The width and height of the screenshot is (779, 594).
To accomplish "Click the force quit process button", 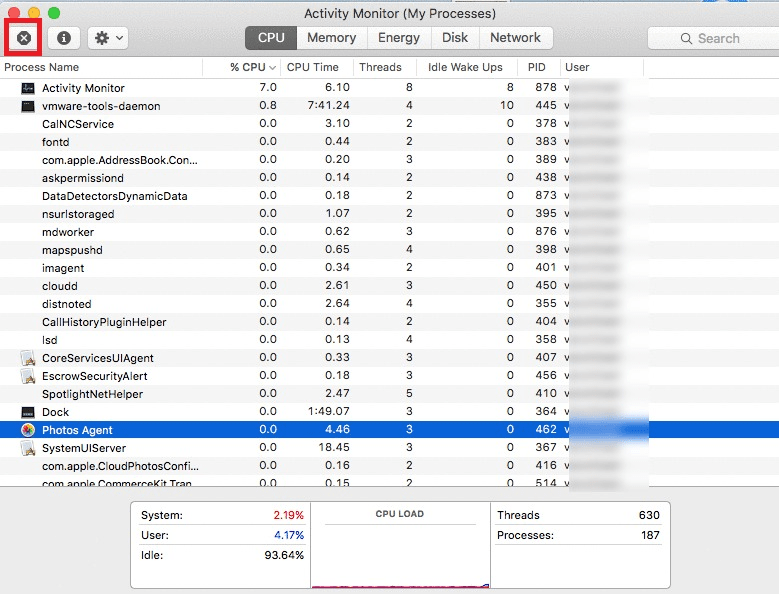I will [x=24, y=38].
